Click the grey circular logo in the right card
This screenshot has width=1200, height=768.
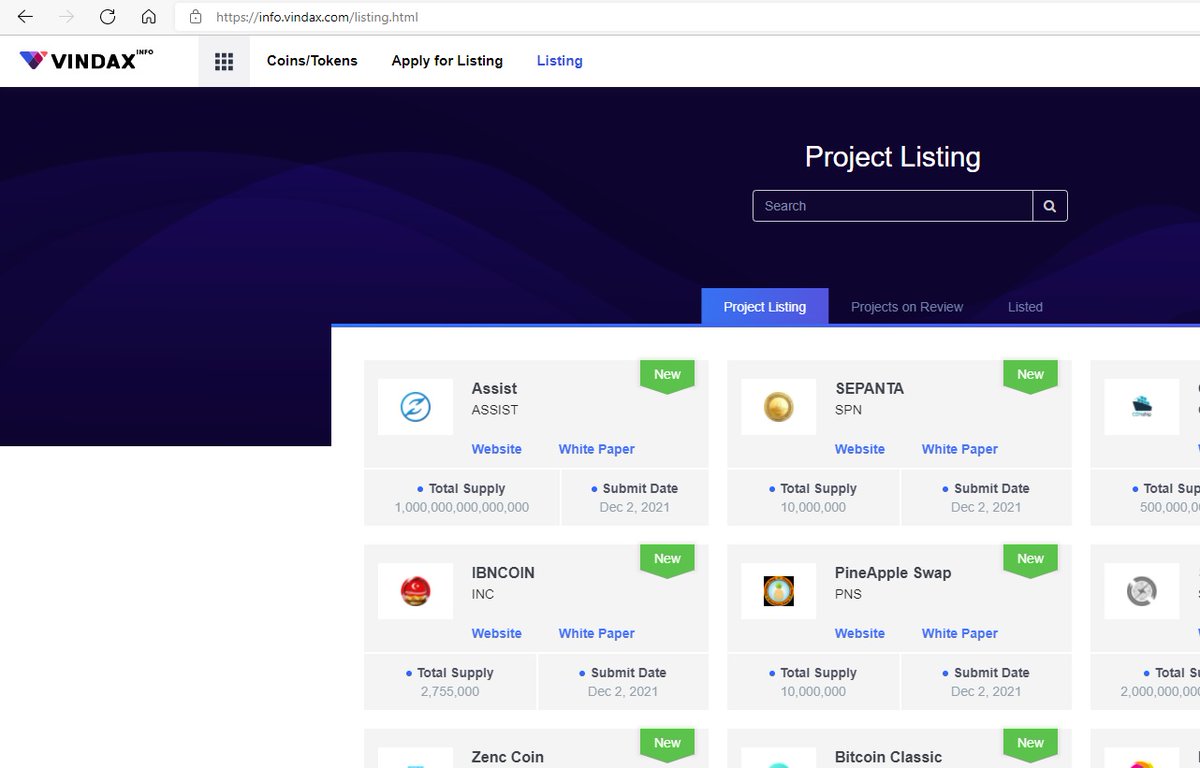(x=1141, y=591)
